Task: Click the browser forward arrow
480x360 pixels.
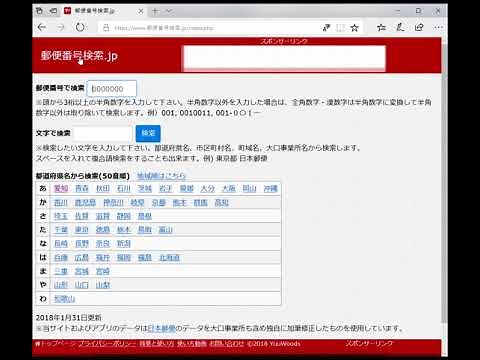Action: tap(61, 27)
